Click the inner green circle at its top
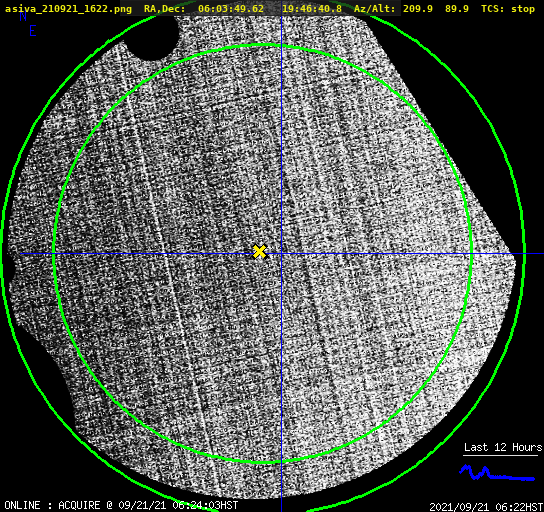This screenshot has height=512, width=544. tap(263, 45)
